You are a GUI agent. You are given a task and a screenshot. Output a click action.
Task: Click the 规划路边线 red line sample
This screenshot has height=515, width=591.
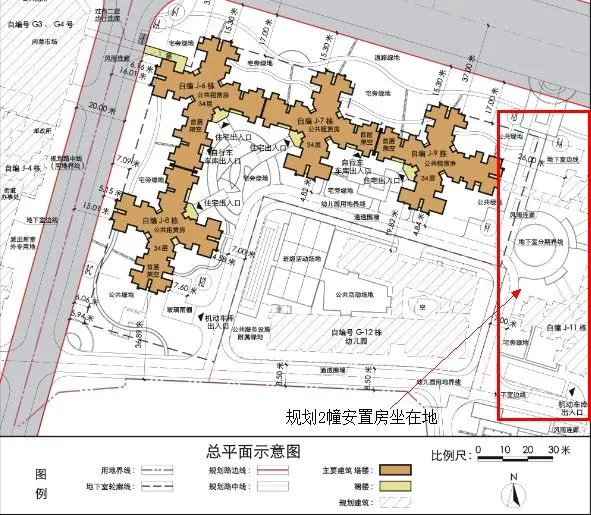pos(273,470)
